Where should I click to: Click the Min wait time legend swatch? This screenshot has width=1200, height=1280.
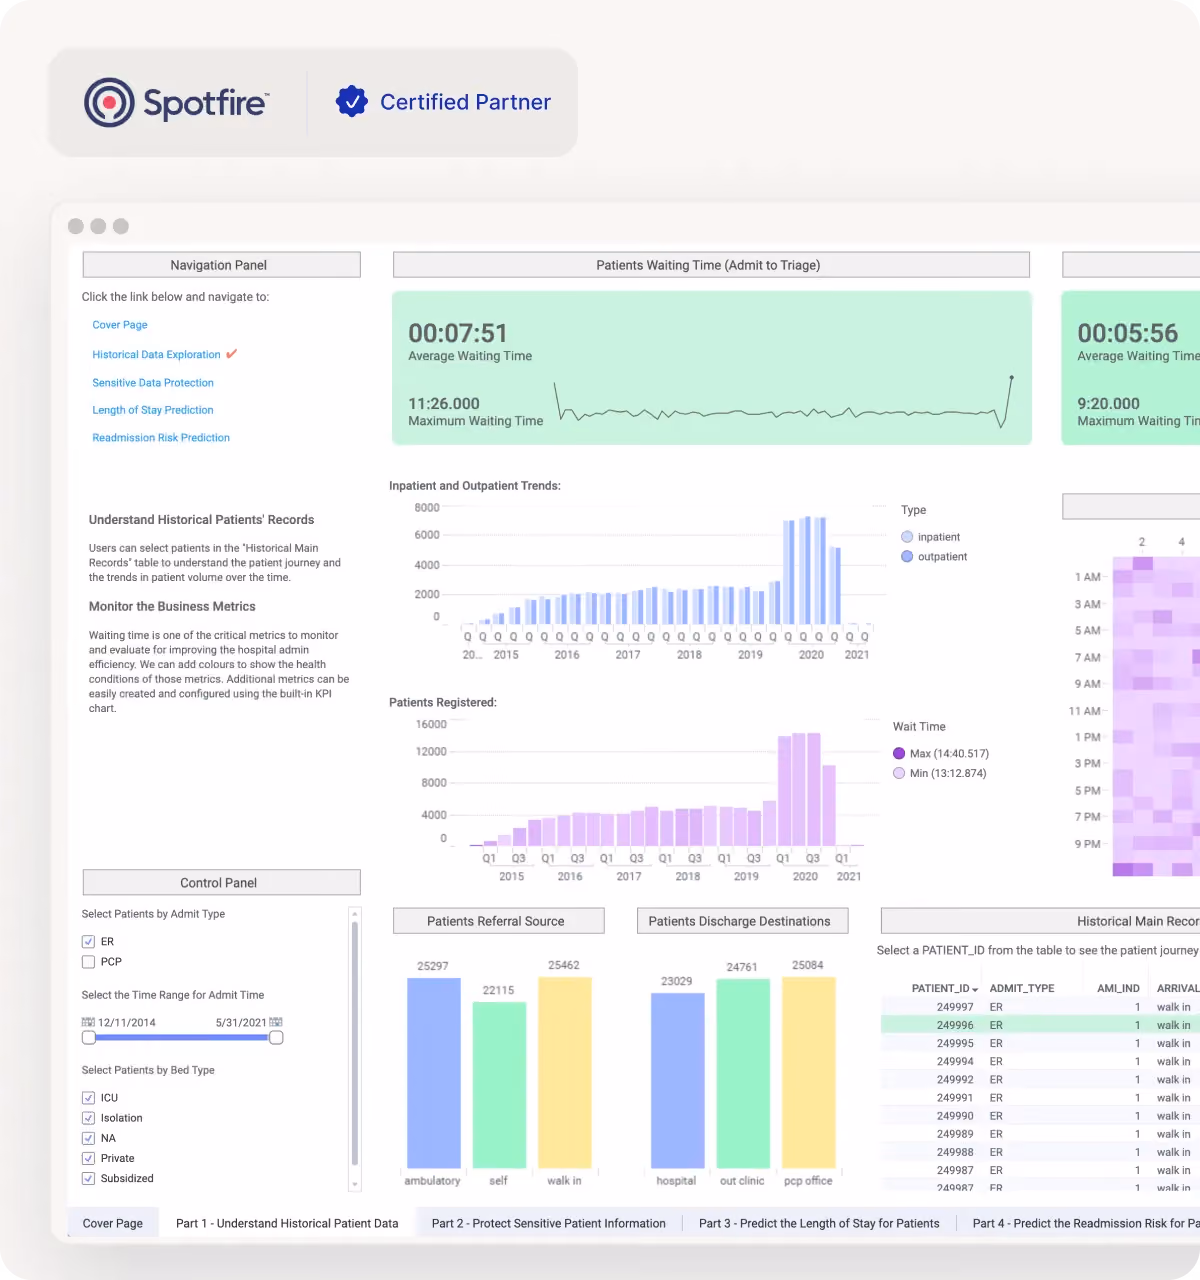click(899, 774)
